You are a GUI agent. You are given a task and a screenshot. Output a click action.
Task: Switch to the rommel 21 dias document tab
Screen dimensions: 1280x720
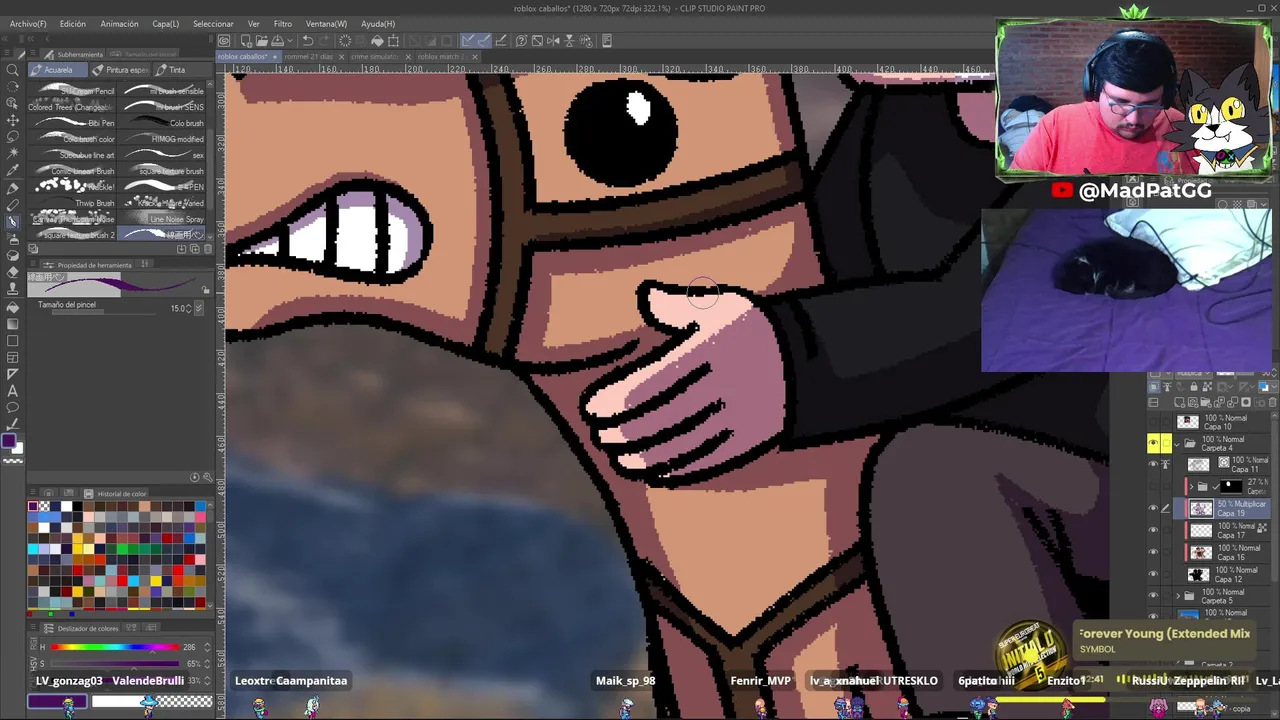click(308, 57)
